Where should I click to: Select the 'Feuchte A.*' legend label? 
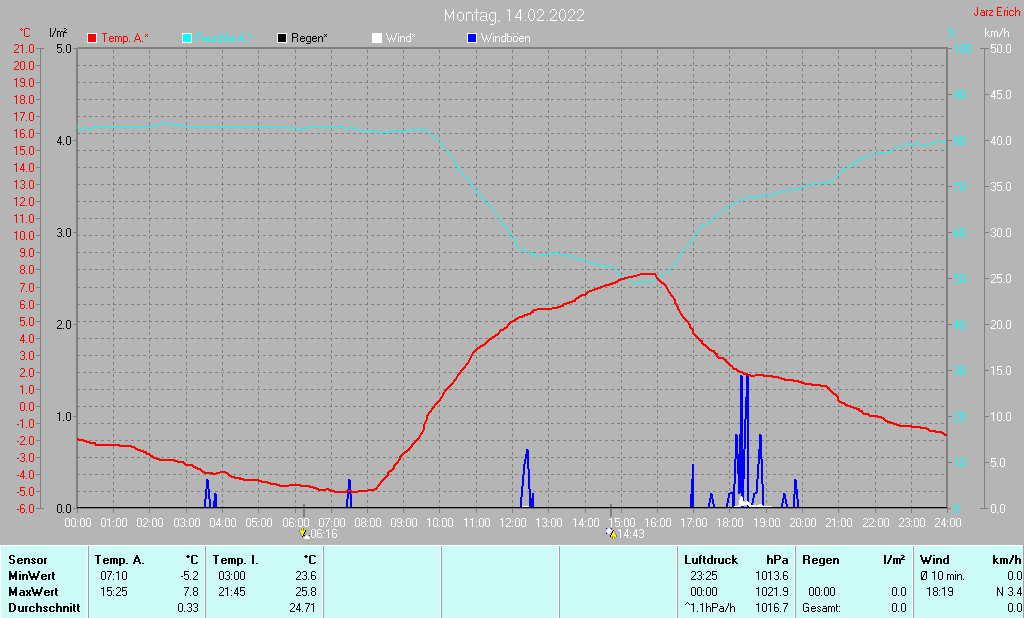point(224,39)
